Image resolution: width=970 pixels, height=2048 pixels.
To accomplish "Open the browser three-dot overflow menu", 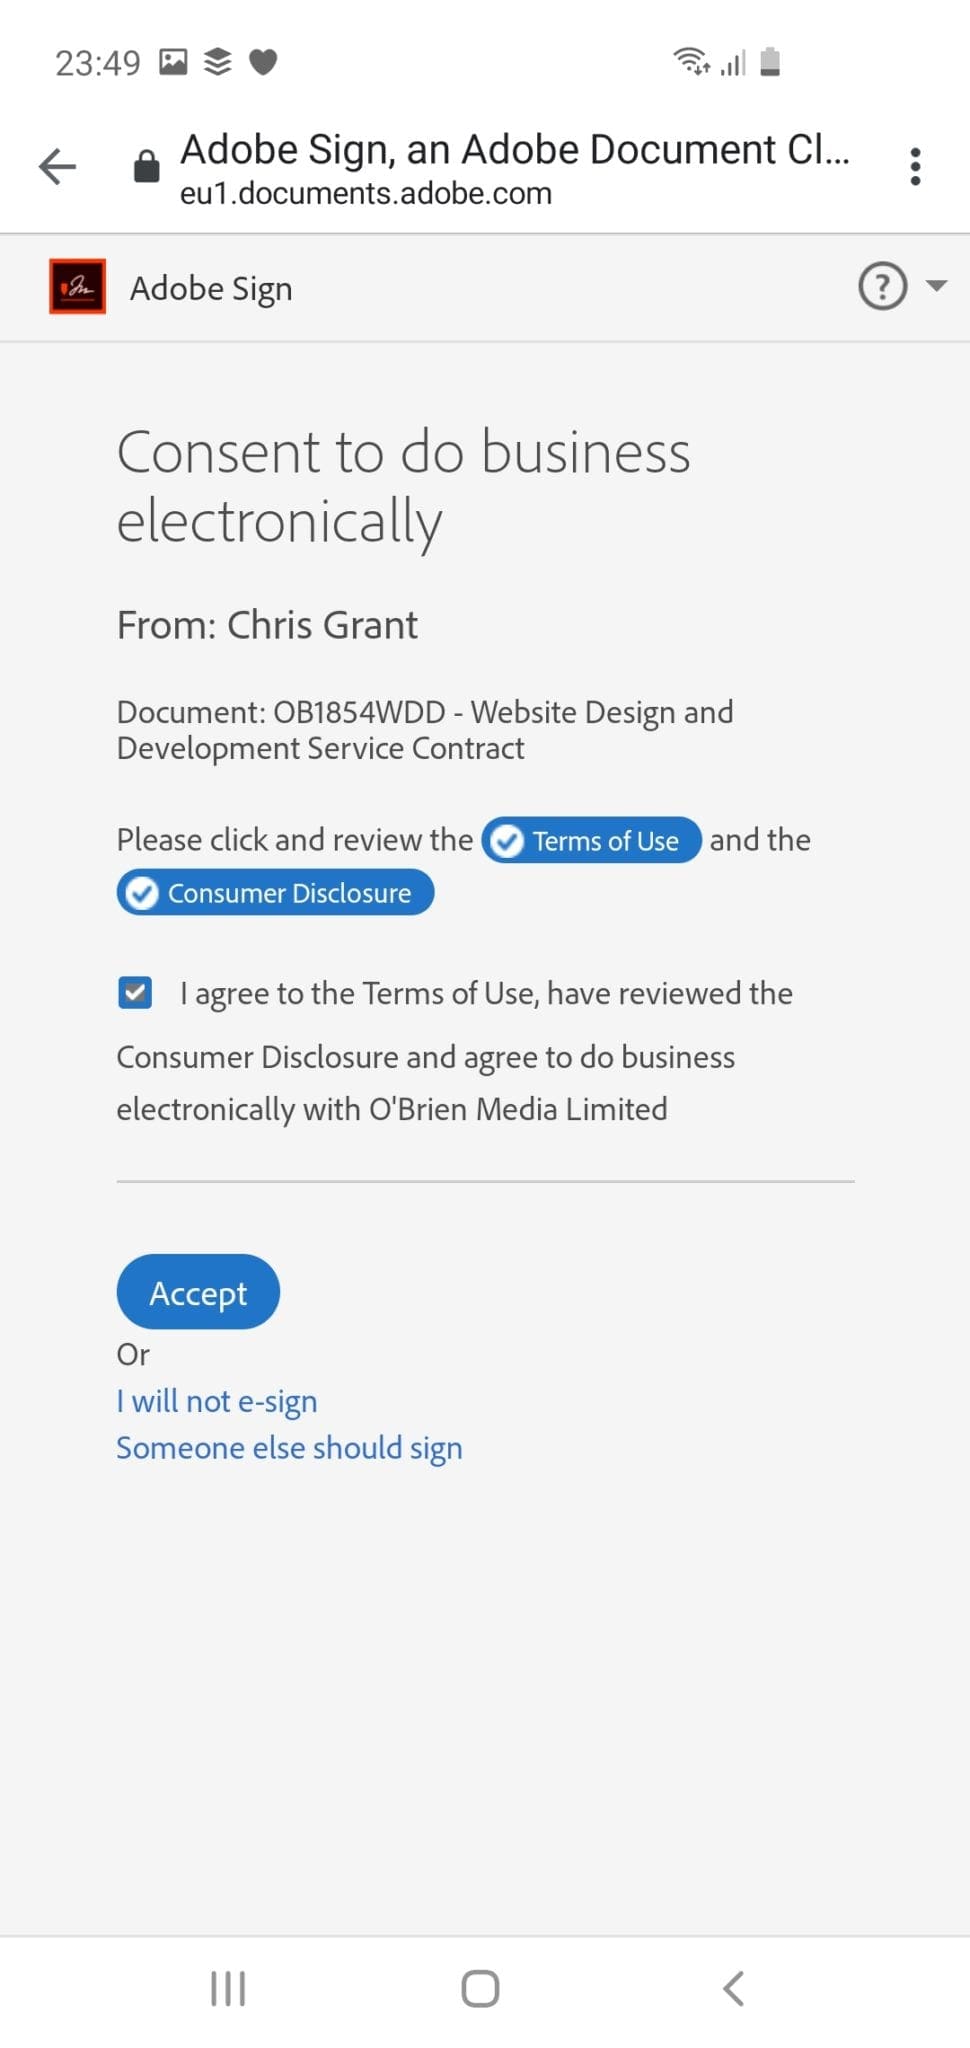I will 916,166.
